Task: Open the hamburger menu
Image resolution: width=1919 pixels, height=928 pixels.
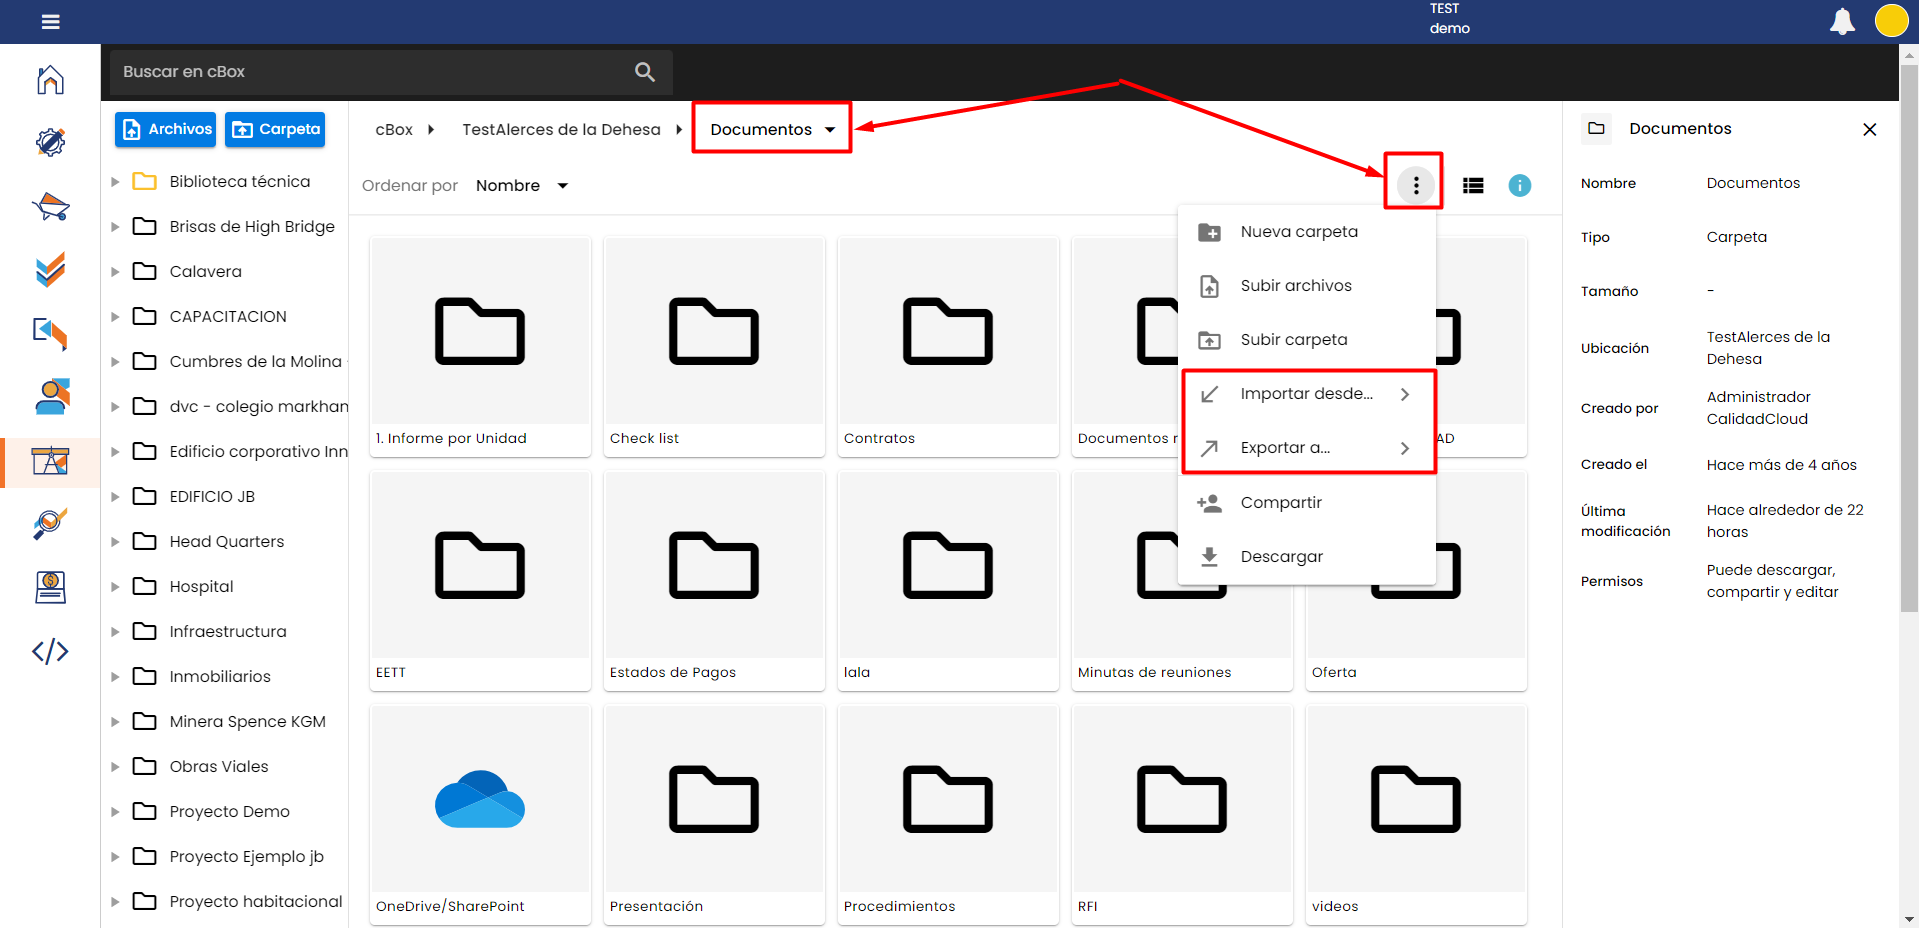Action: (50, 22)
